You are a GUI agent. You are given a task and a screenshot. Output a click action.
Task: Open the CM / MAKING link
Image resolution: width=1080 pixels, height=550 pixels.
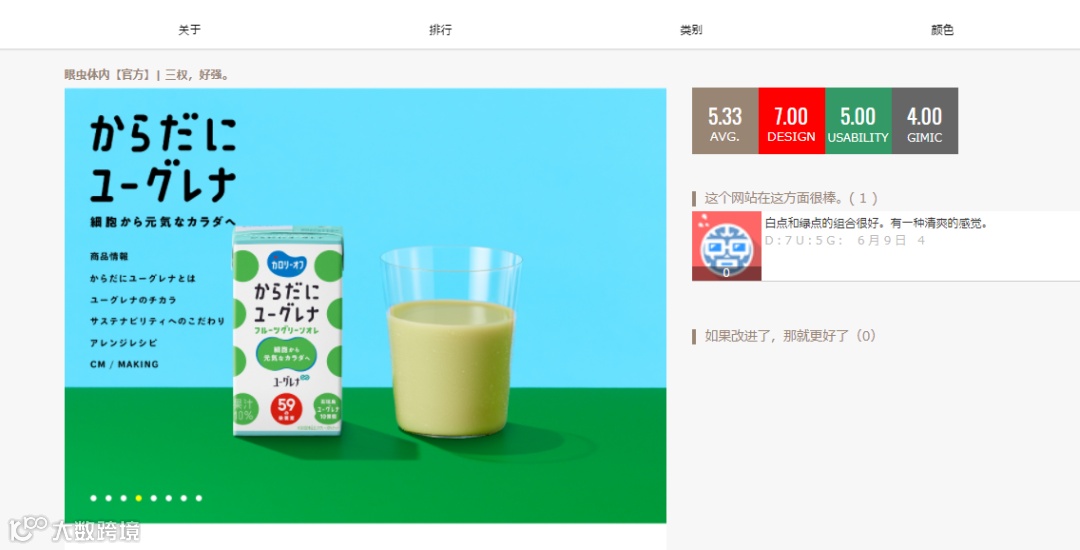pyautogui.click(x=124, y=364)
